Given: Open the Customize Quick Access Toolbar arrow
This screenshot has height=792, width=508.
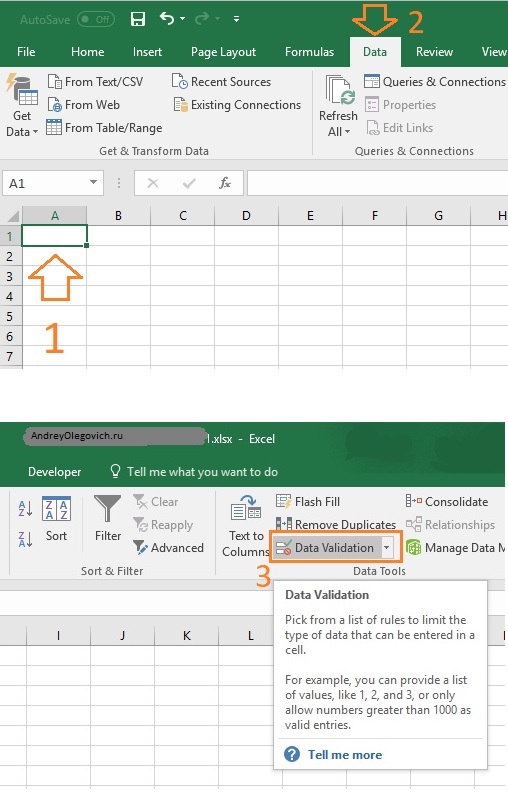Looking at the screenshot, I should click(x=236, y=19).
